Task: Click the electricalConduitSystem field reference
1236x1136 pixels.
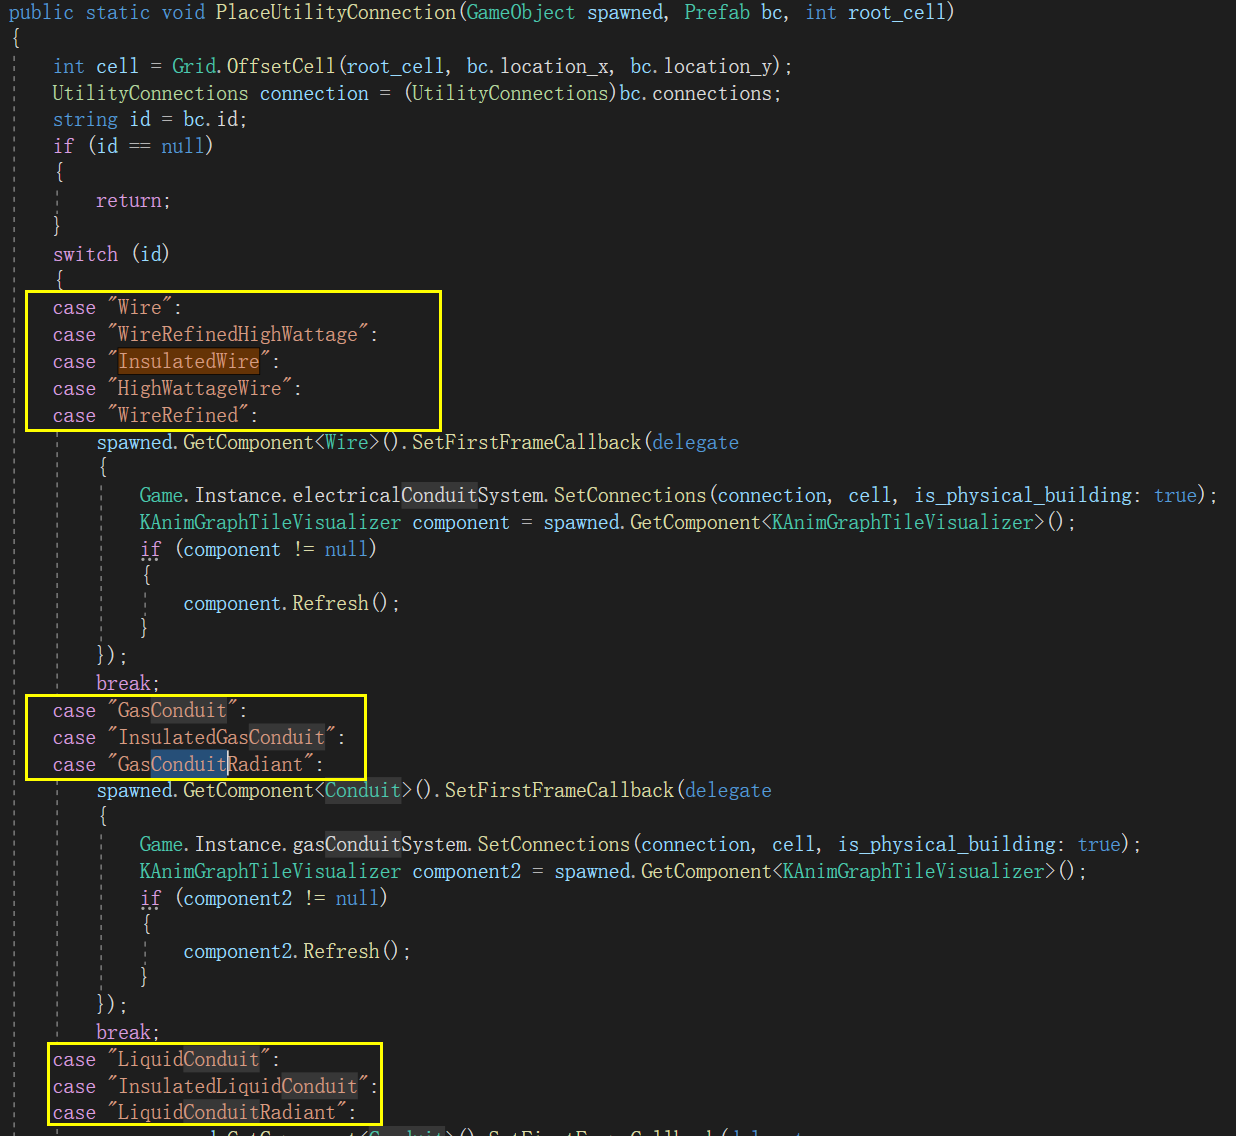Action: (x=420, y=496)
